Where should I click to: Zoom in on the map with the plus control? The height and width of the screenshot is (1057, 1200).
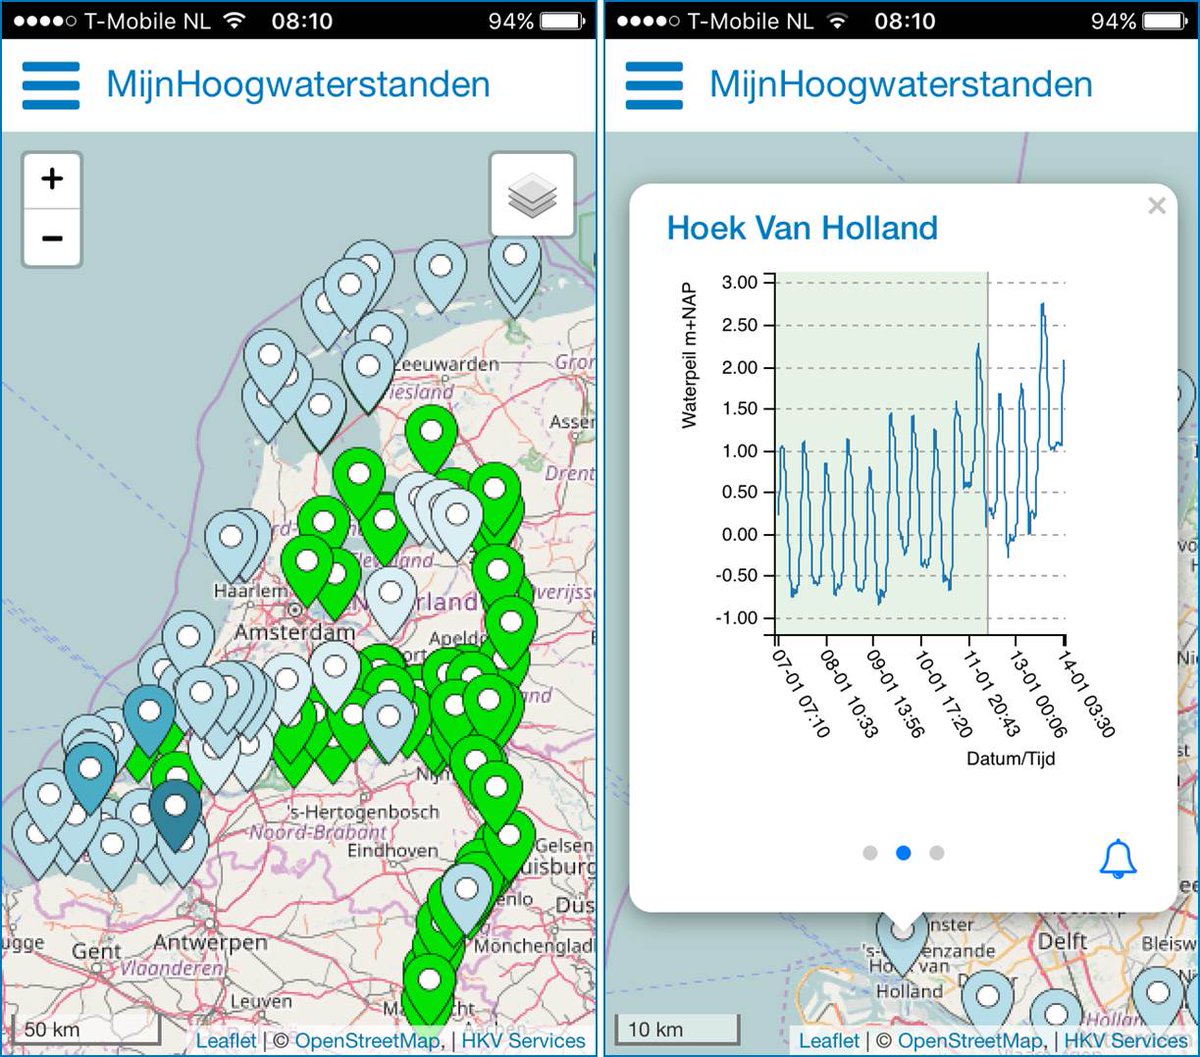click(51, 180)
